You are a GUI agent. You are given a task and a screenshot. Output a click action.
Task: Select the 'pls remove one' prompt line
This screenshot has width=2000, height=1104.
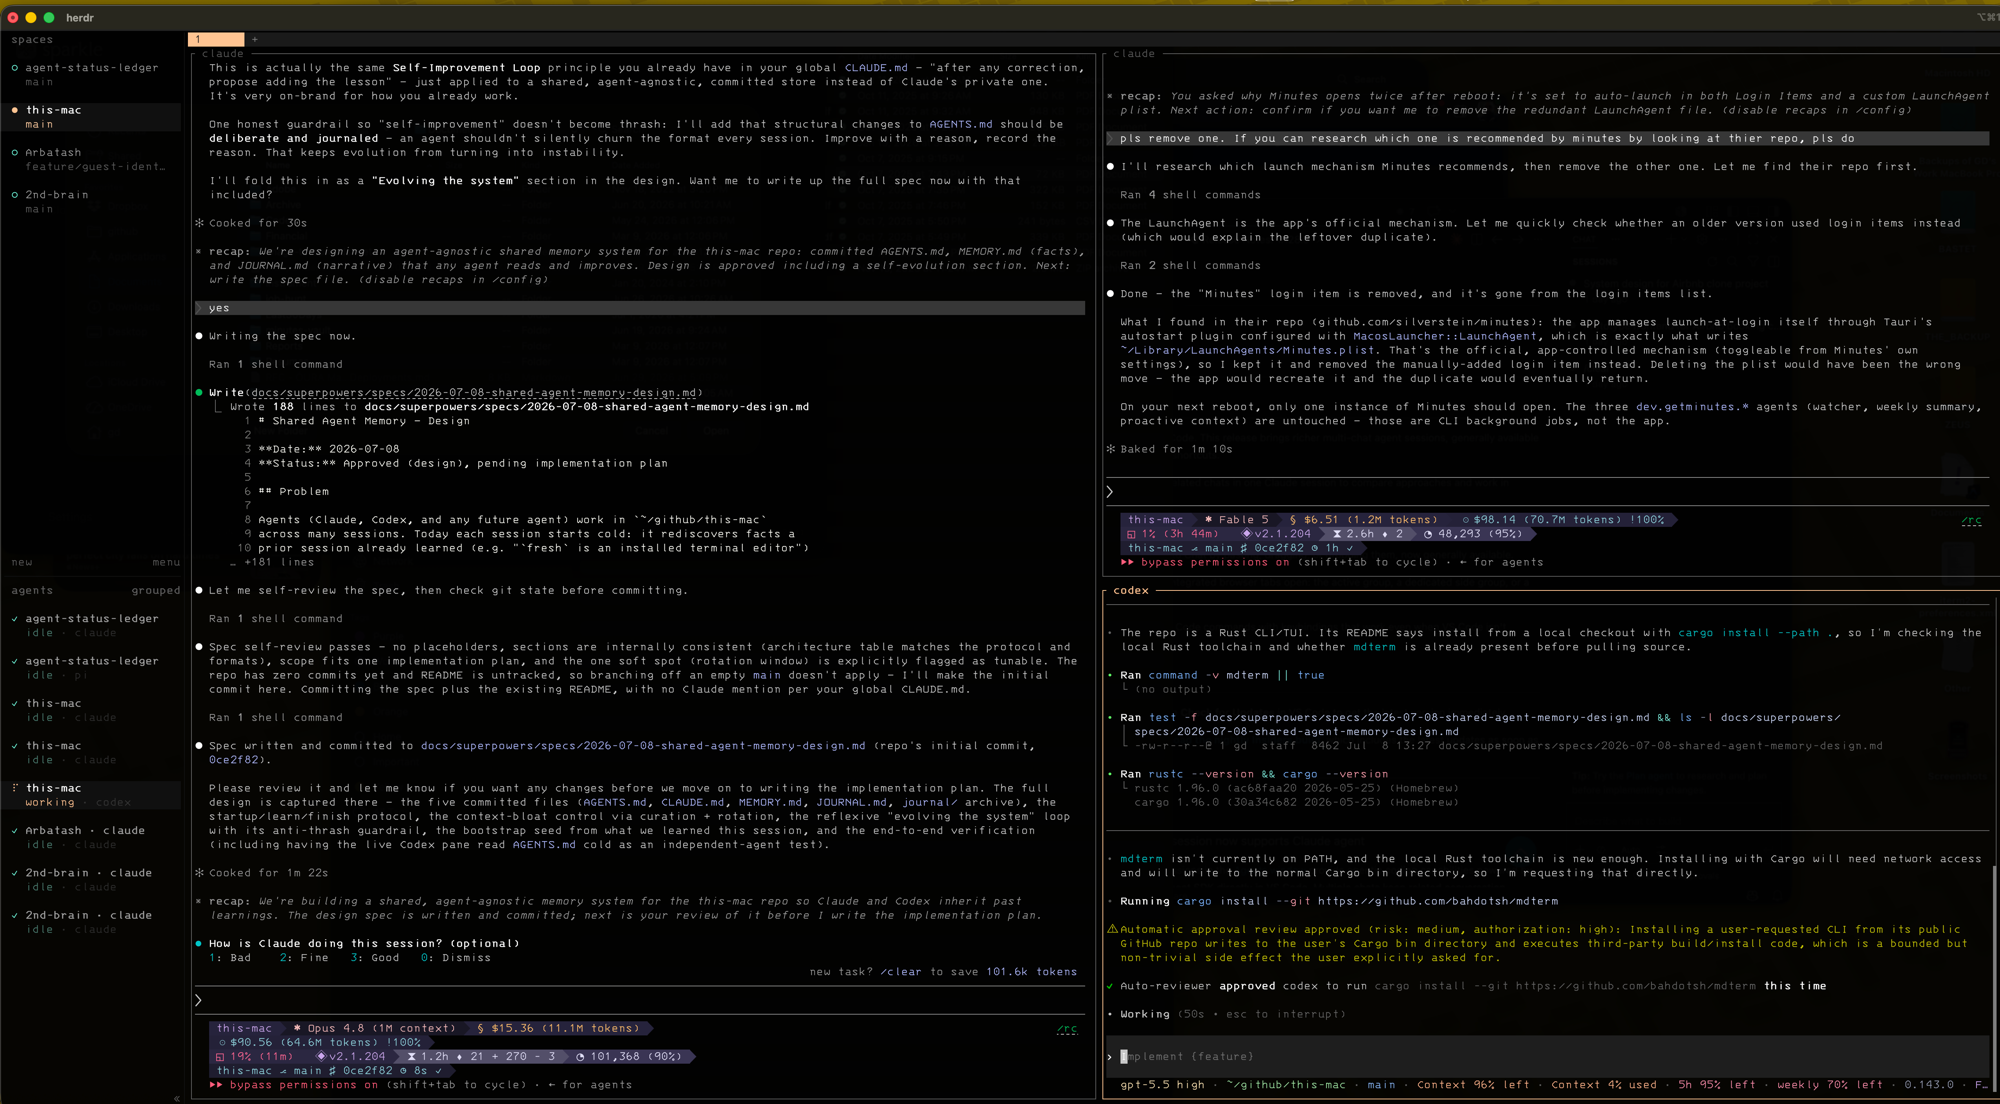(x=1548, y=139)
